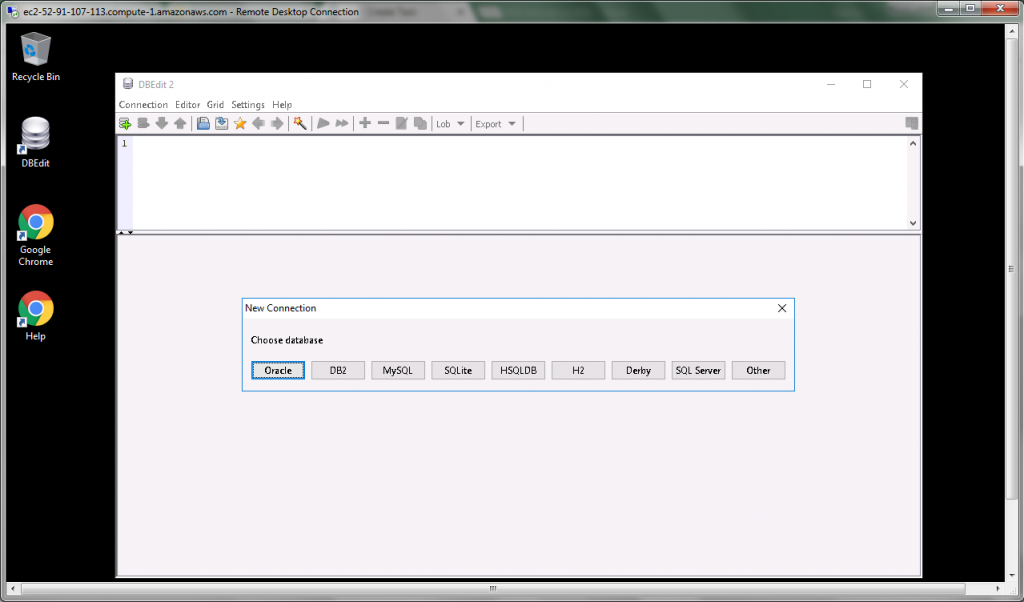Run the query using the play icon
1024x602 pixels.
click(322, 123)
